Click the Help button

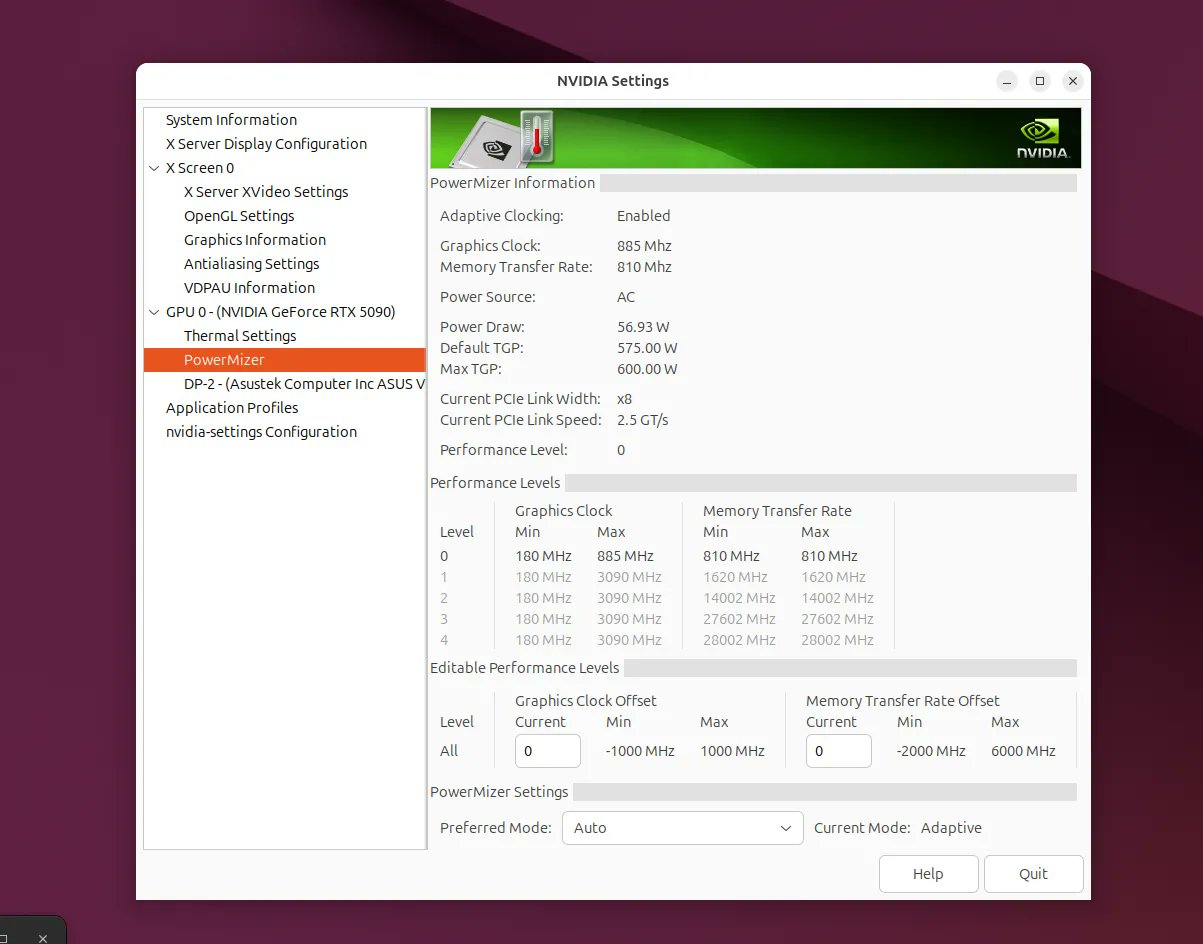coord(928,873)
